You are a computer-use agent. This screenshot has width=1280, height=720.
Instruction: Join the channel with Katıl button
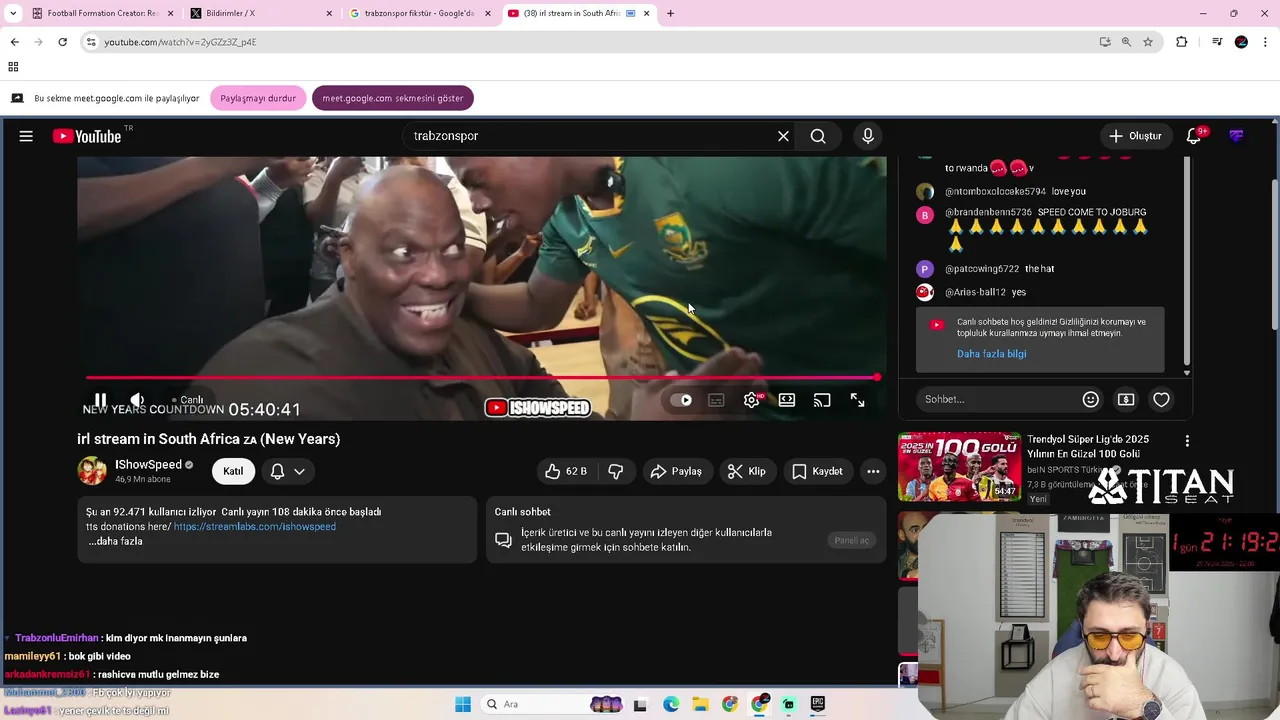click(x=233, y=471)
